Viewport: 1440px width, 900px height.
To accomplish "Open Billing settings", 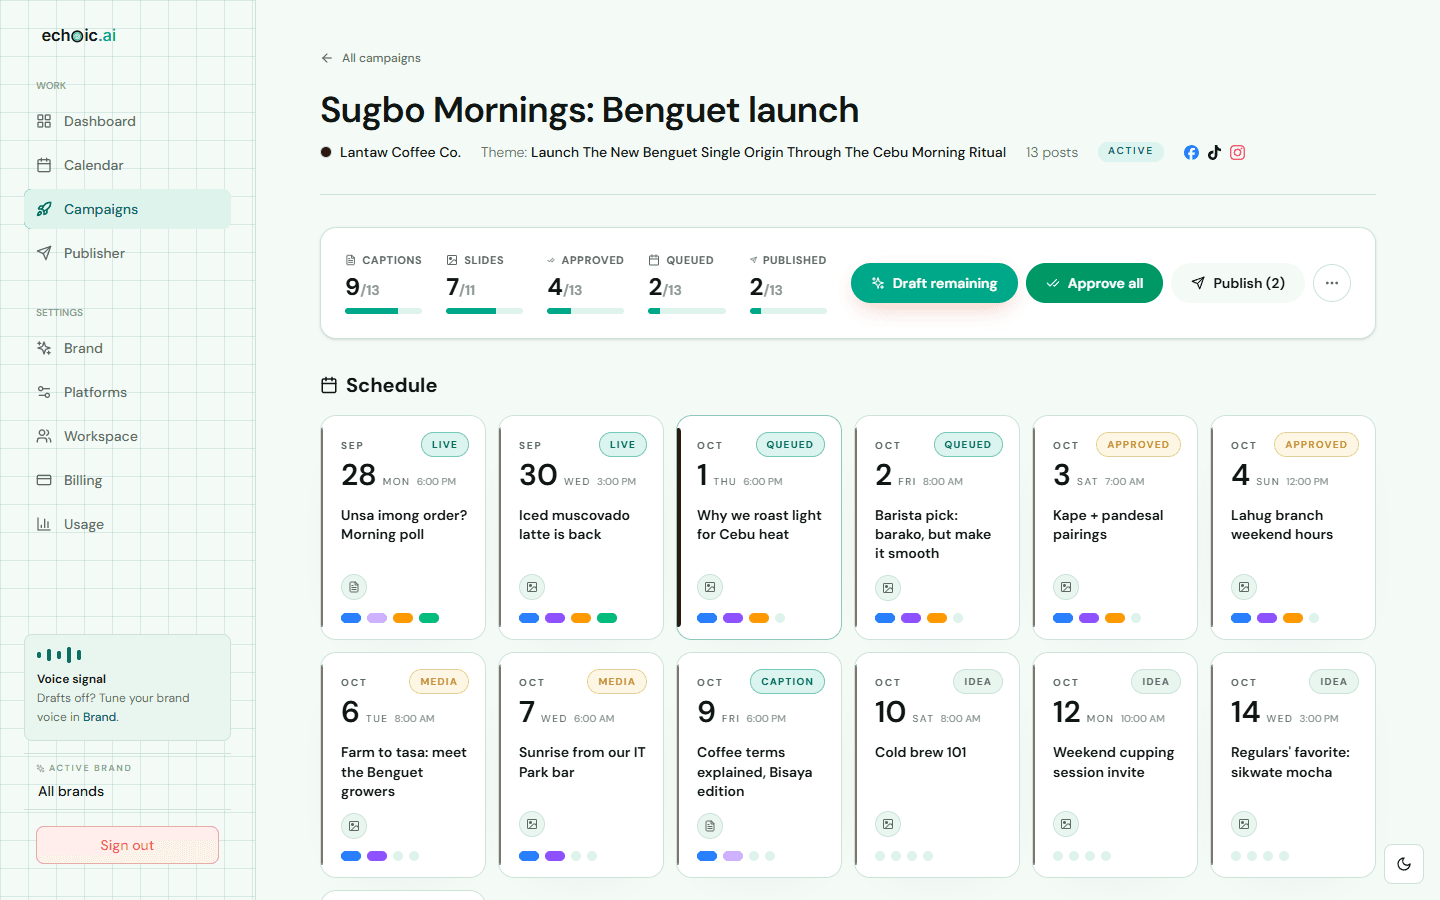I will tap(128, 480).
